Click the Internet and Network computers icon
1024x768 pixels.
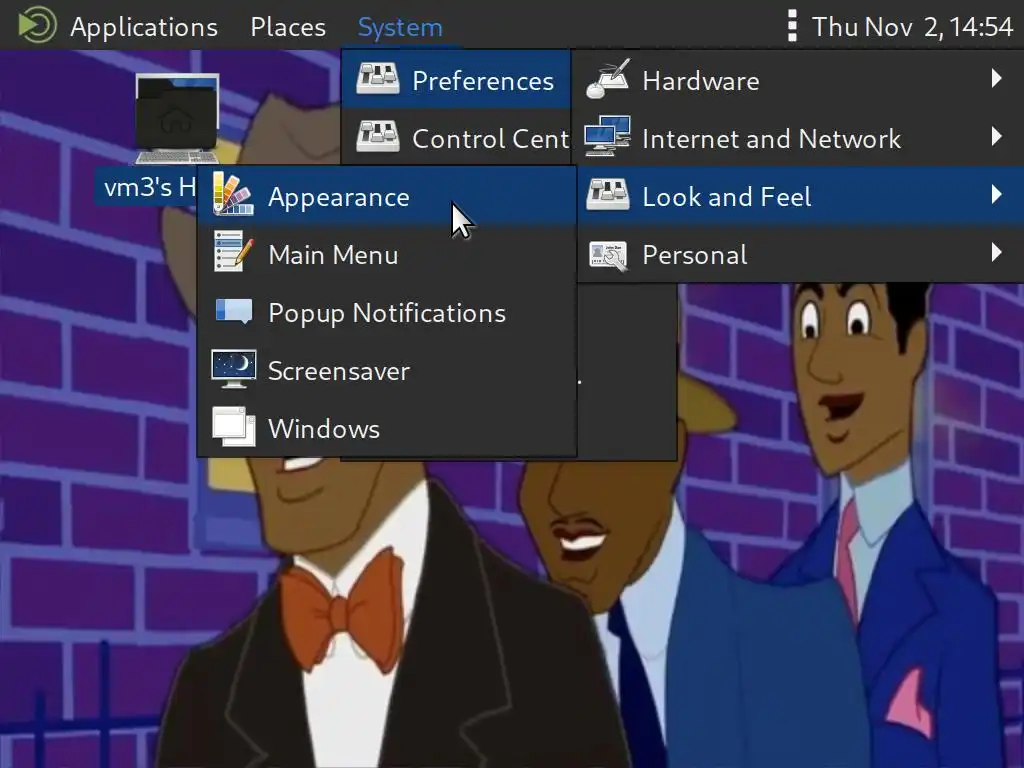pyautogui.click(x=608, y=136)
